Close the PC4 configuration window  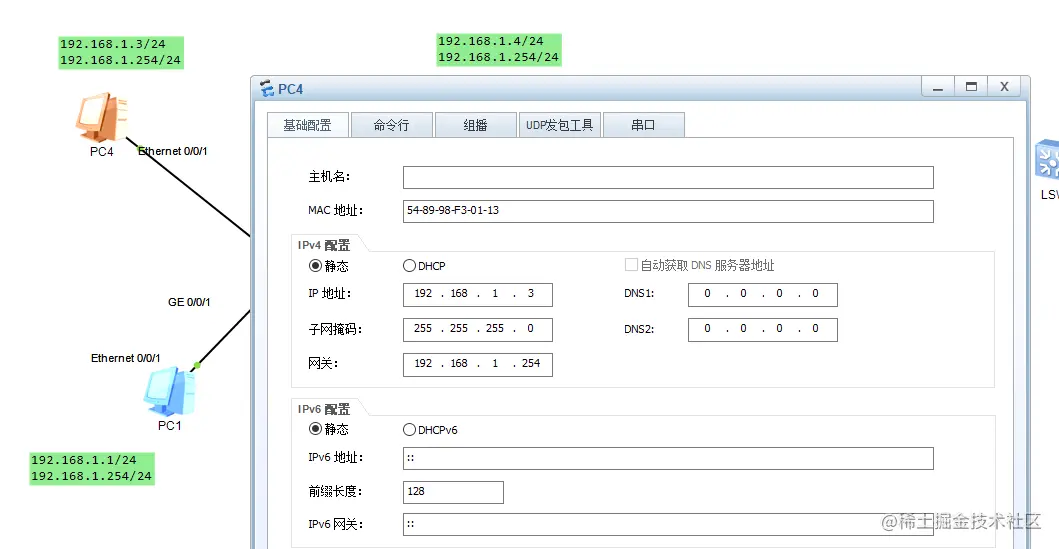click(x=1004, y=87)
